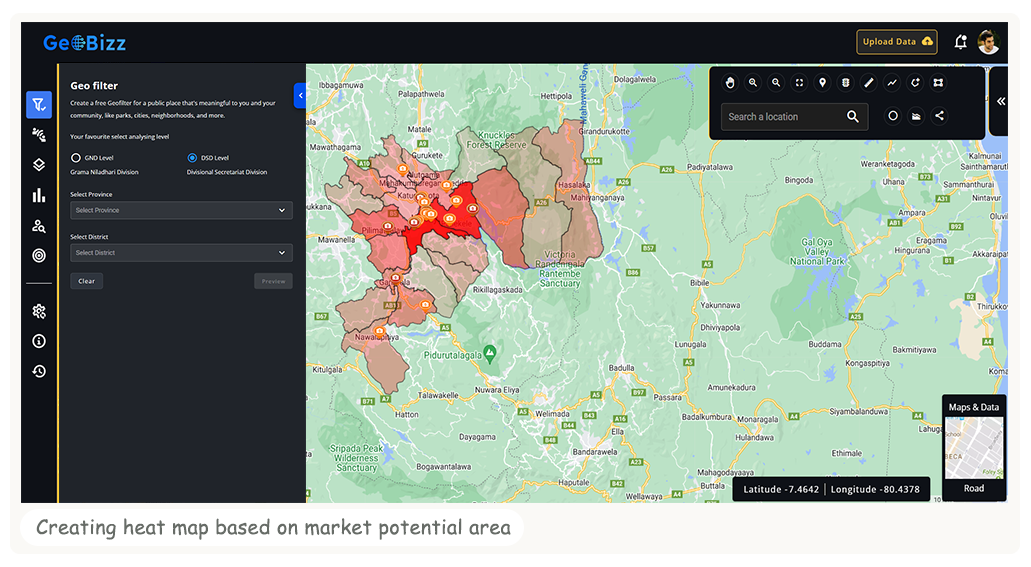The image size is (1031, 567).
Task: Click the refresh arrow with plus tool
Action: coord(915,83)
